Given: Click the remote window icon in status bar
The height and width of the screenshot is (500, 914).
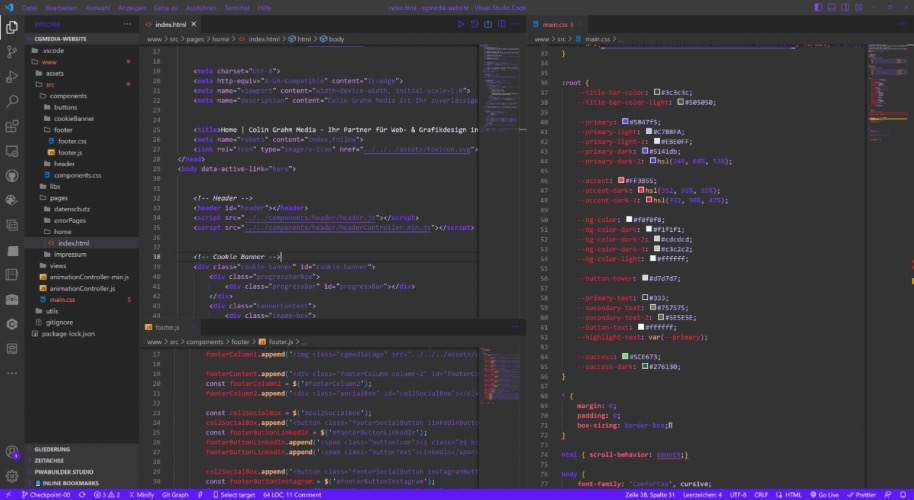Looking at the screenshot, I should (8, 495).
